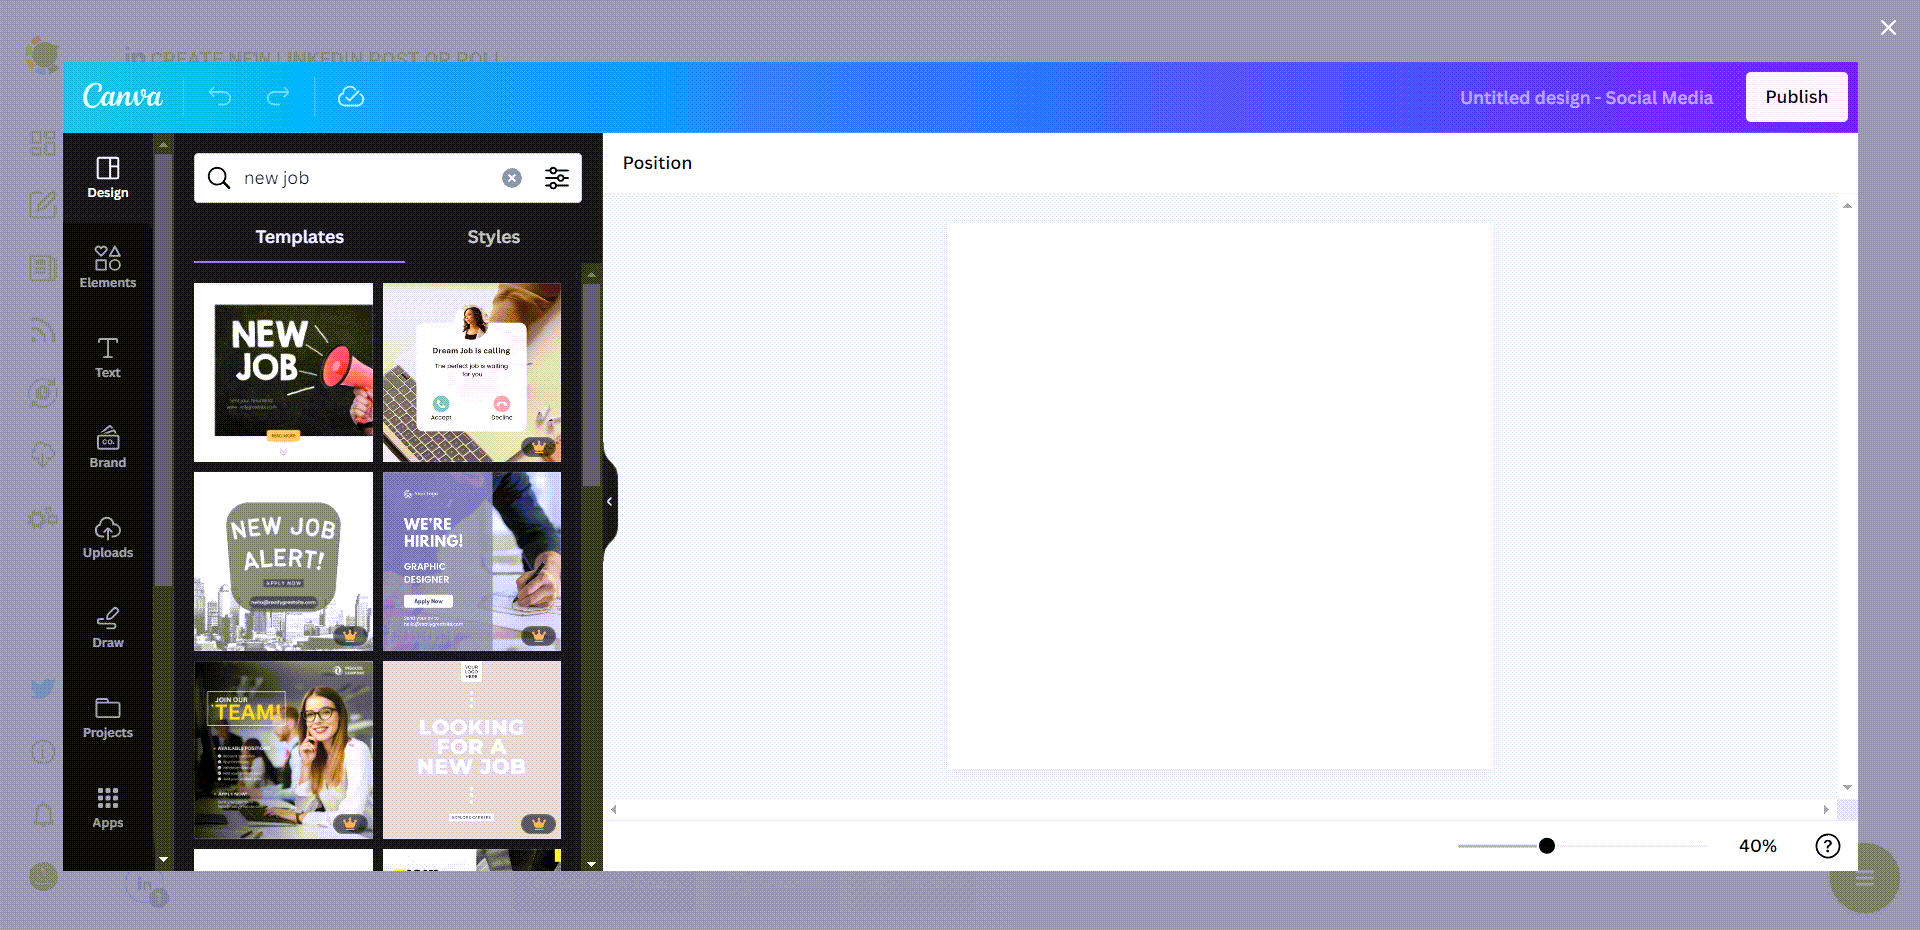Select the Draw tool

pos(108,627)
